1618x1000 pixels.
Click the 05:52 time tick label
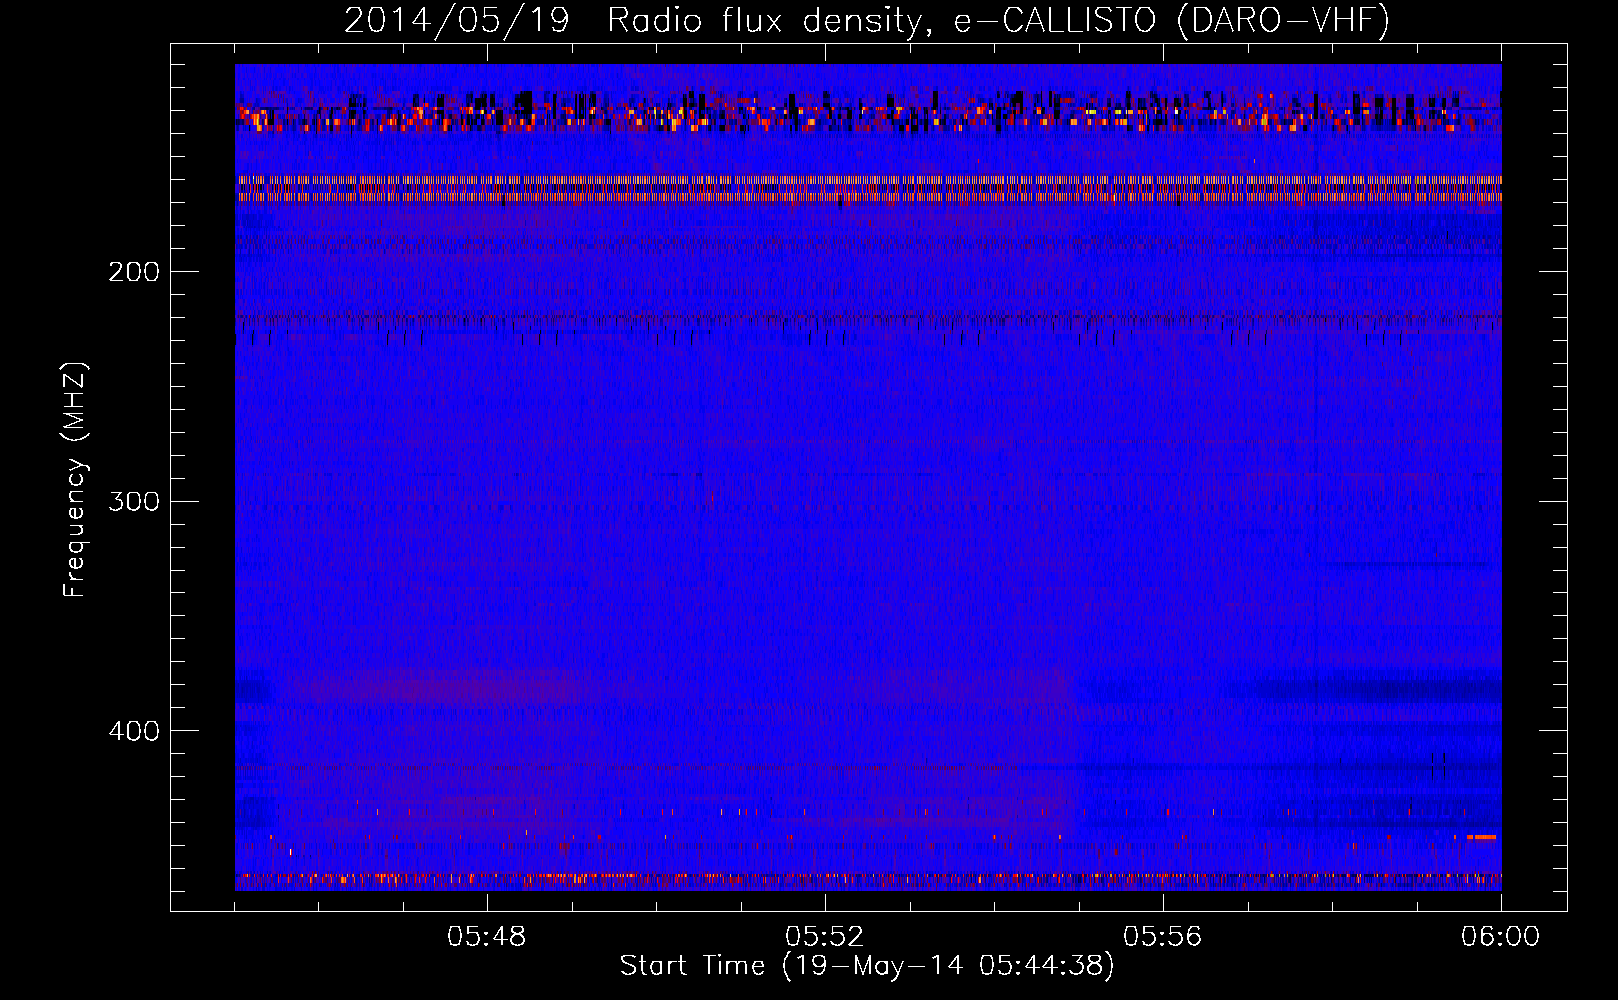825,937
